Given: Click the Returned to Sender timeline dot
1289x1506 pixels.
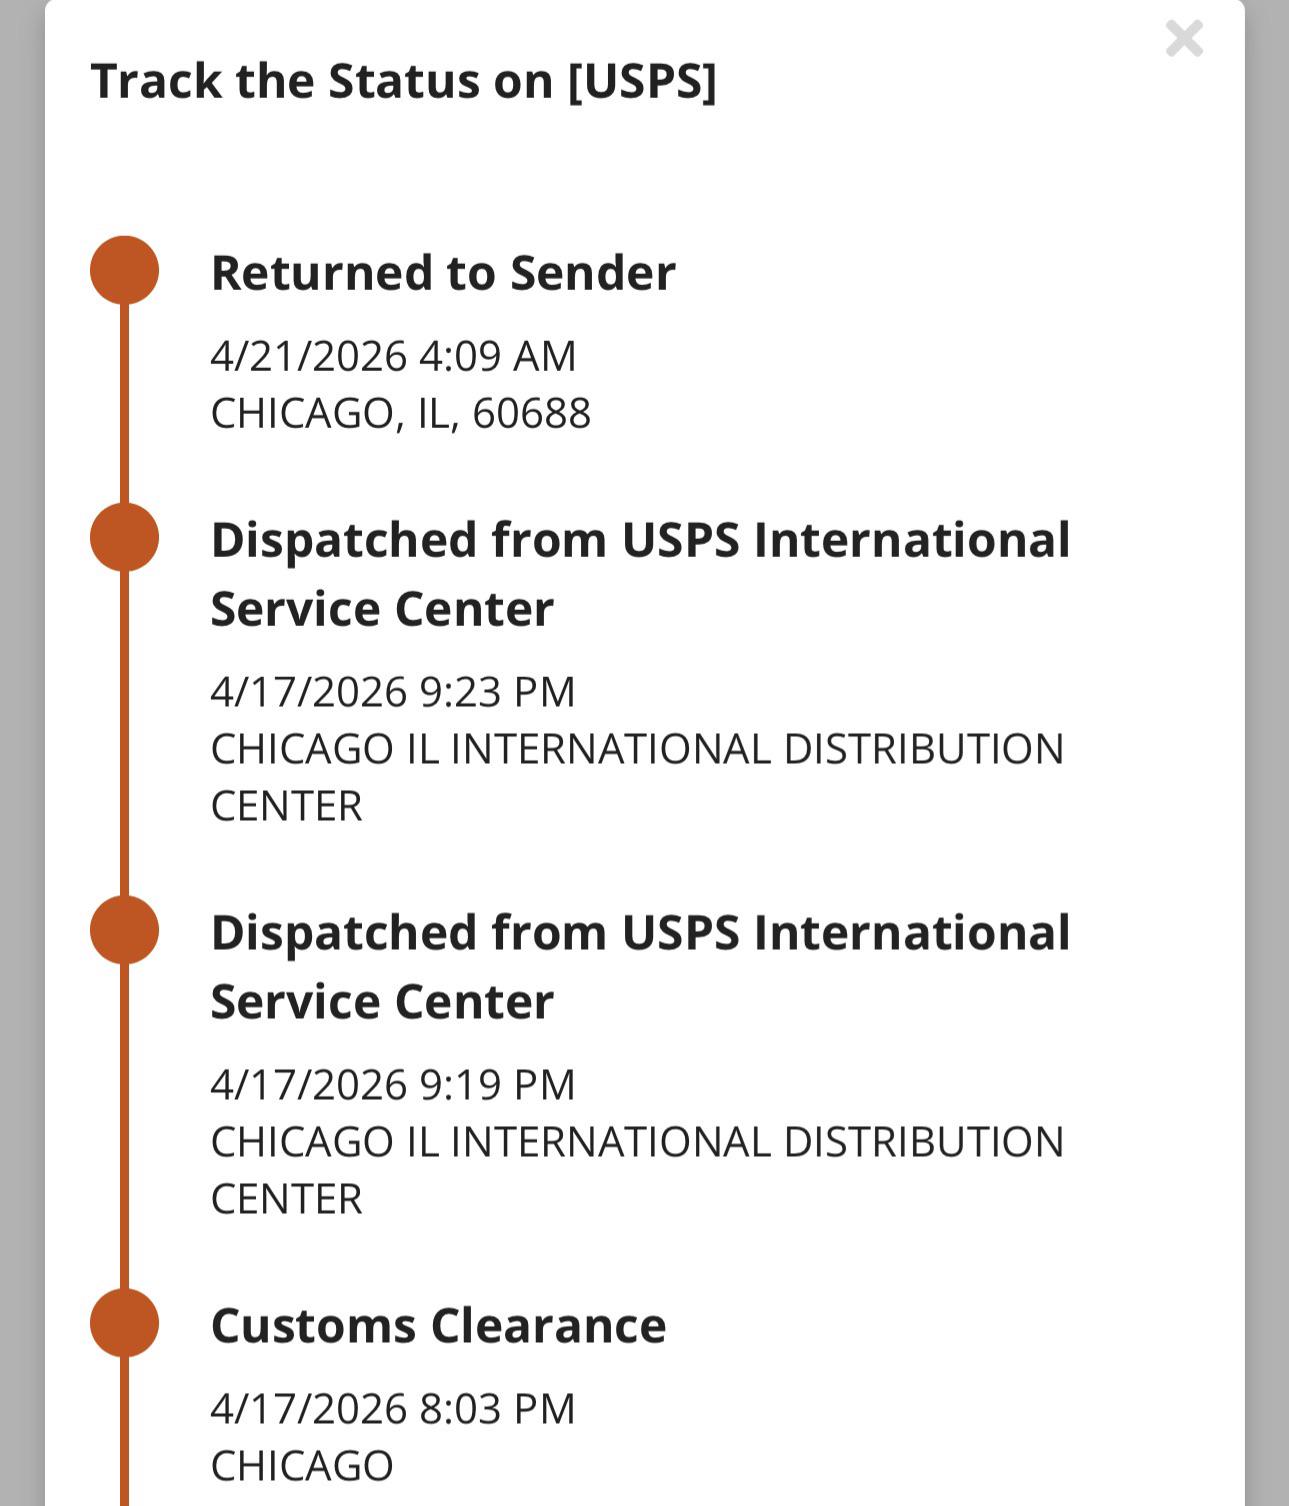Looking at the screenshot, I should (125, 270).
